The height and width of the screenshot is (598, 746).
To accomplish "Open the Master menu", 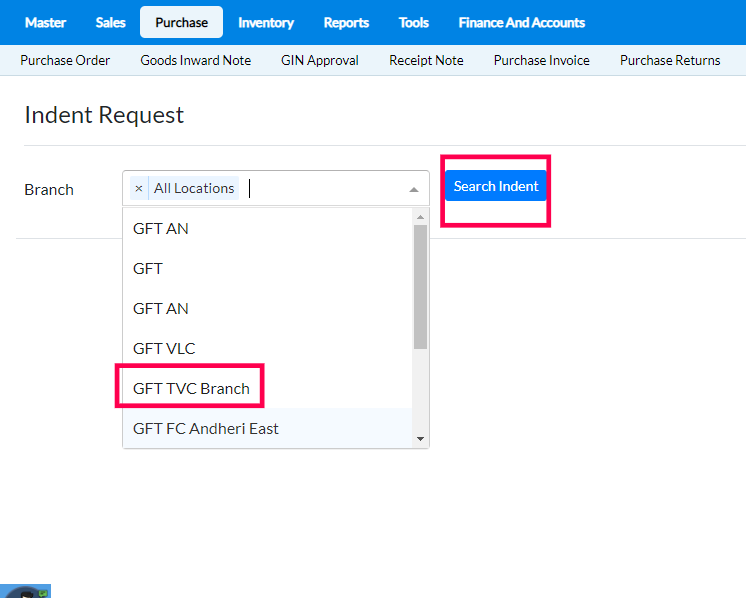I will click(x=45, y=22).
